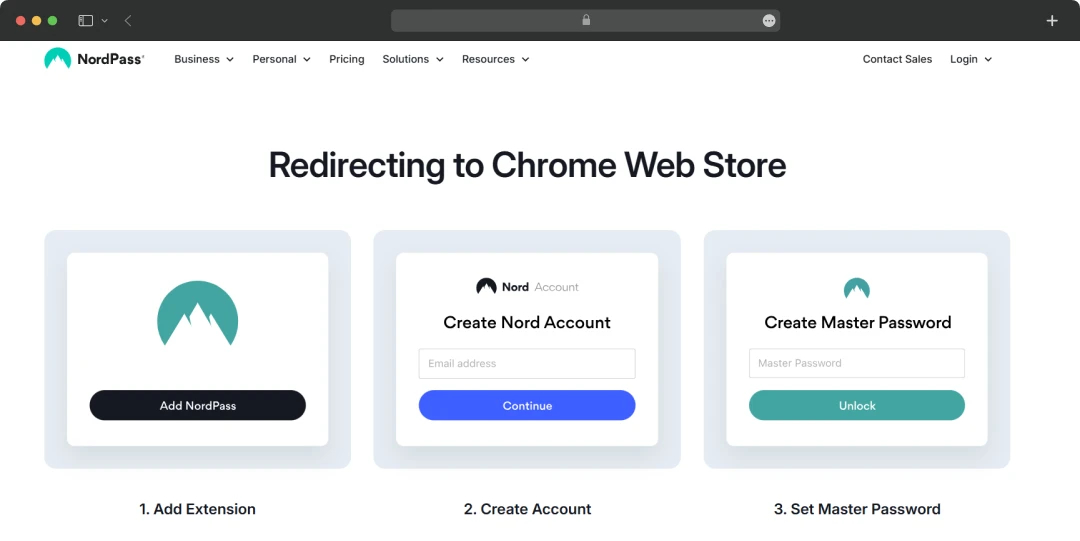Expand the Login dropdown
The image size is (1080, 541).
click(970, 59)
